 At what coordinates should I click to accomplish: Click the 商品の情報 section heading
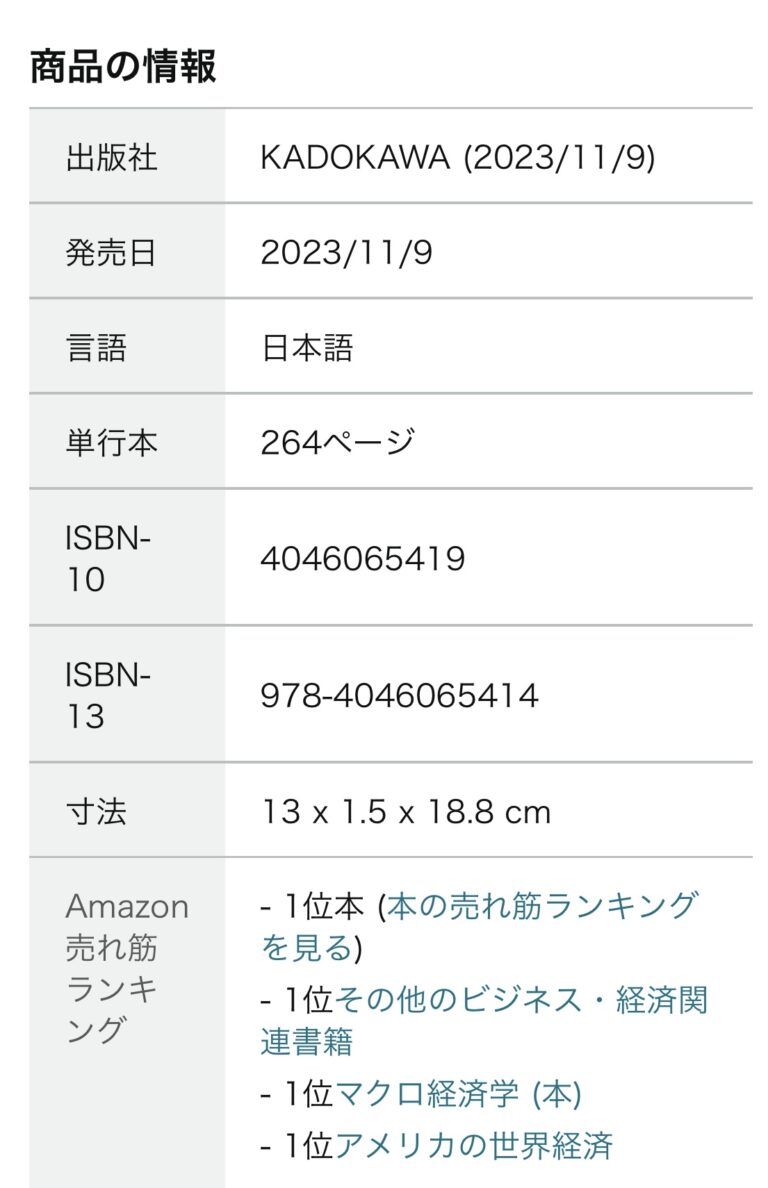coord(123,67)
